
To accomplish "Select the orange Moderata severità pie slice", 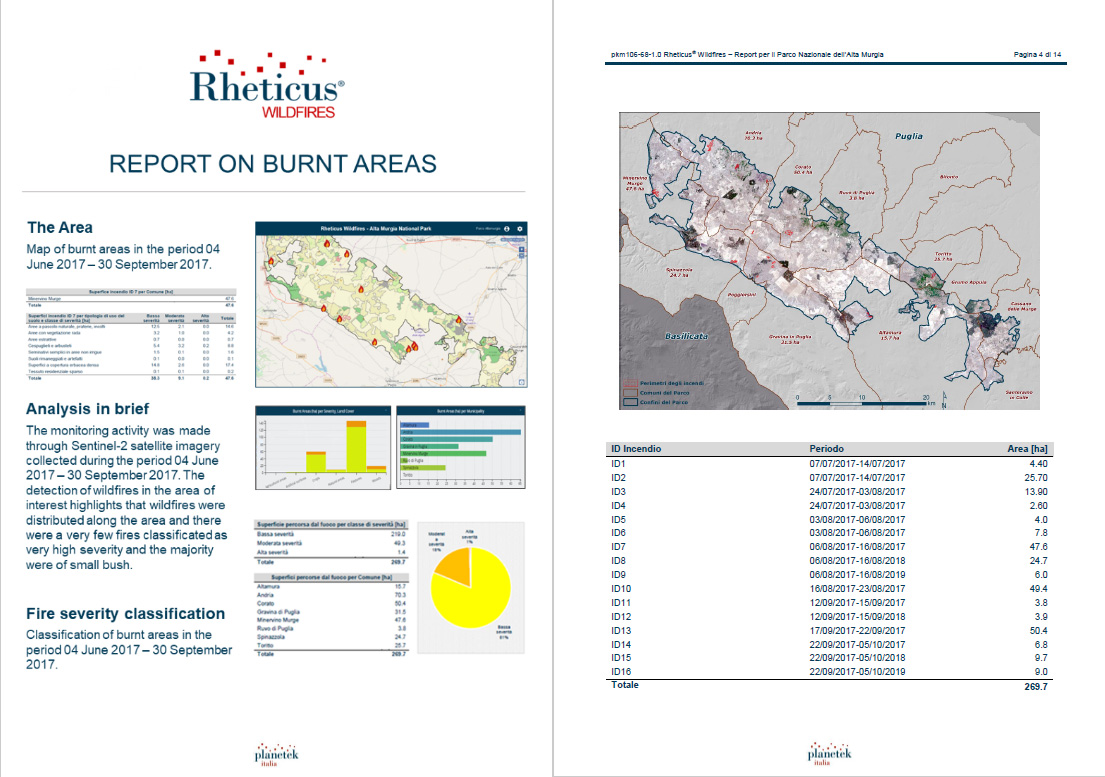I will point(455,565).
